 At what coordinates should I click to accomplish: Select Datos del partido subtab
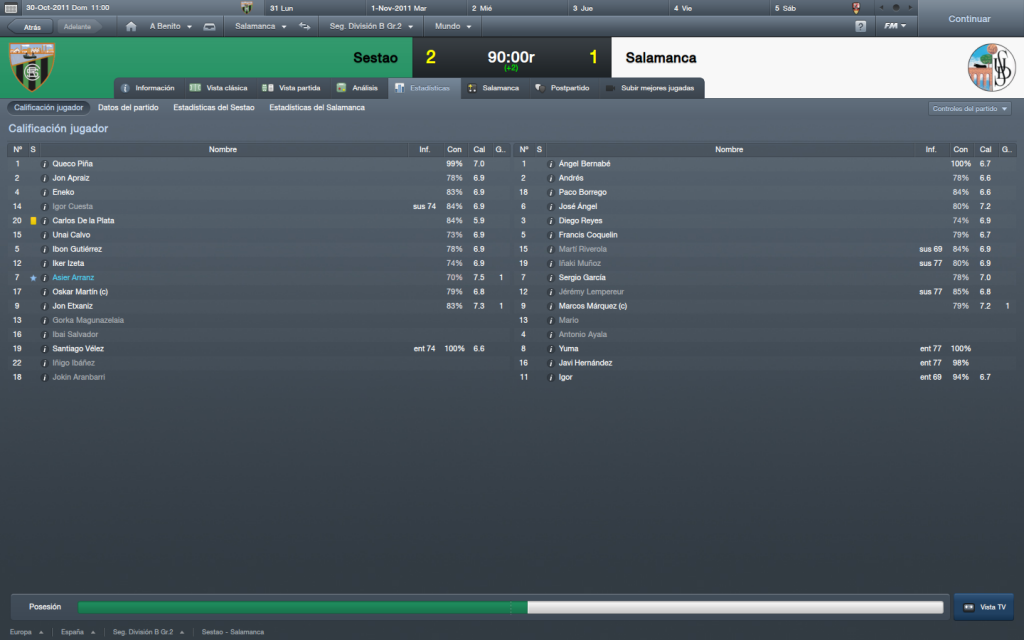[x=128, y=108]
